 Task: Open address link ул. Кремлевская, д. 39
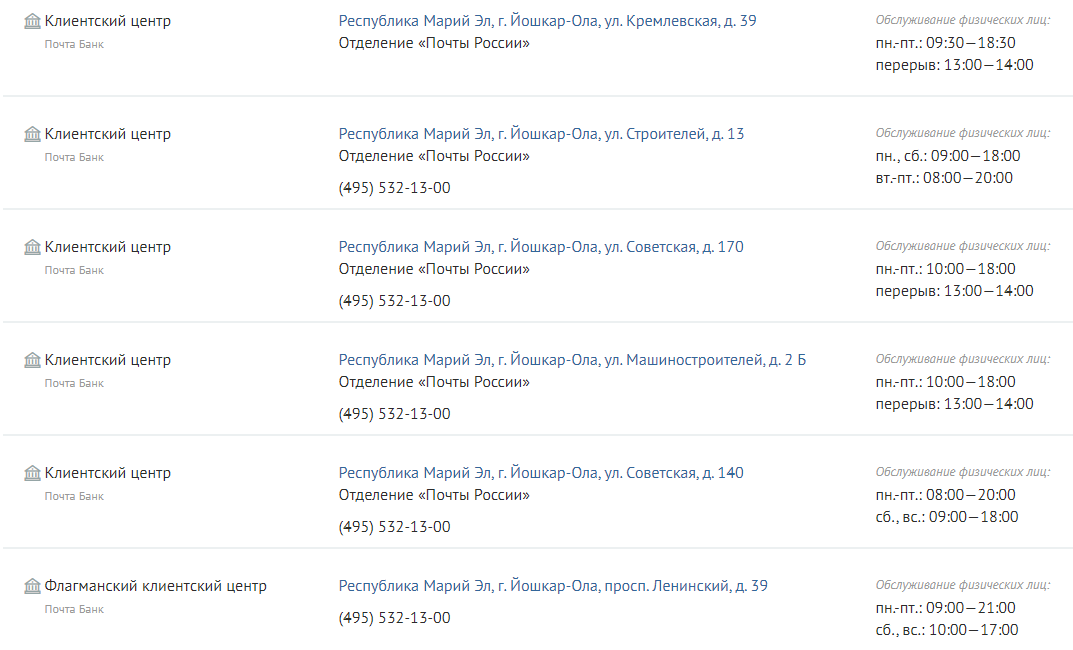547,21
